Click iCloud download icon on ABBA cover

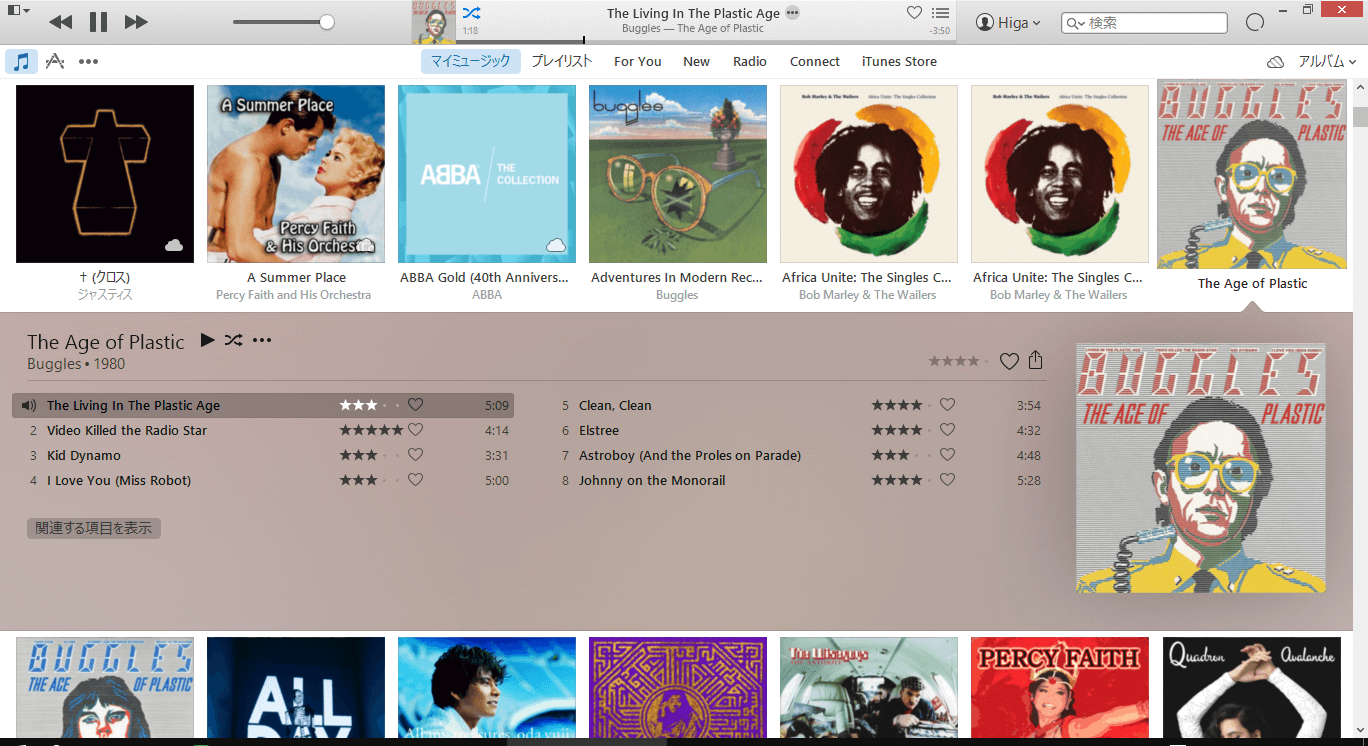556,245
